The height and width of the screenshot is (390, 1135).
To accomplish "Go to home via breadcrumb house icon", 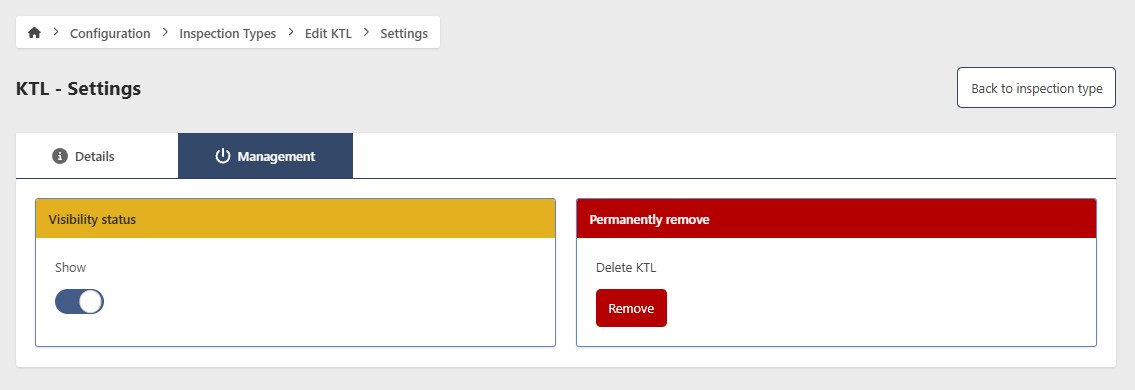I will (34, 33).
